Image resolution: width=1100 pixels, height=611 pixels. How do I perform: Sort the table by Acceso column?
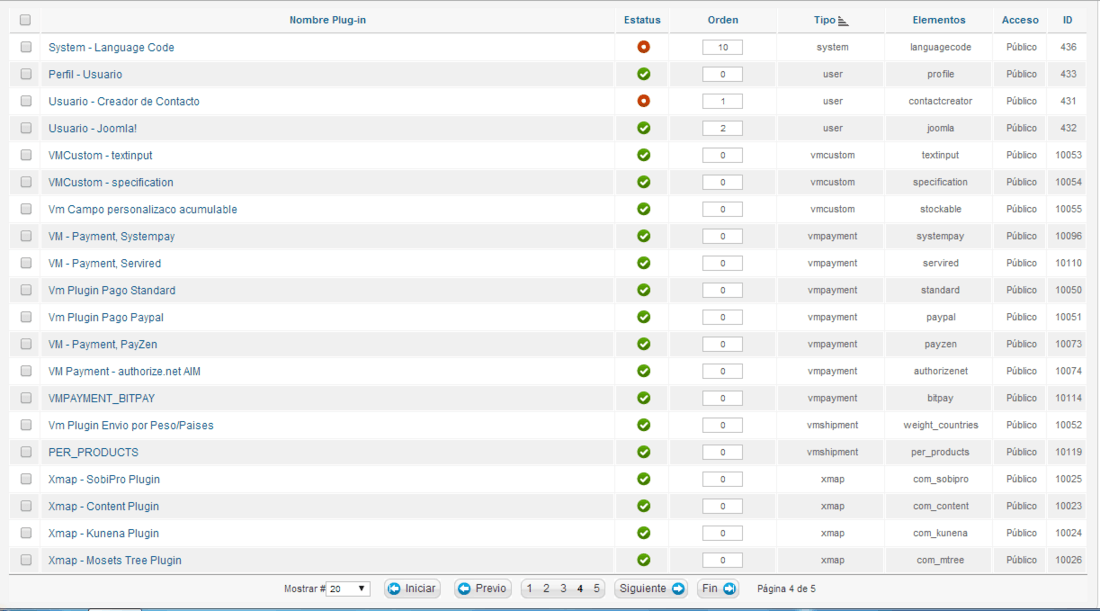click(1020, 20)
